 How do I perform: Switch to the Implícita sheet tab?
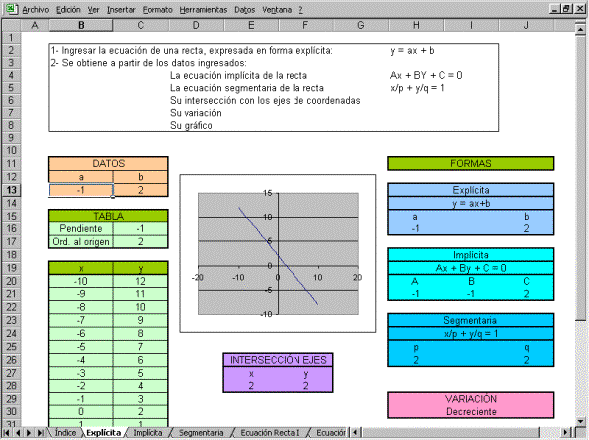(x=148, y=432)
